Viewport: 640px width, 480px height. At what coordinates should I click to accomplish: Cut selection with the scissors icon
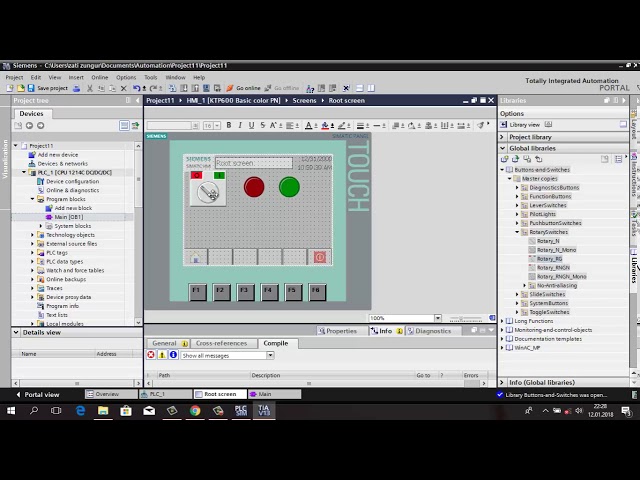(x=90, y=88)
